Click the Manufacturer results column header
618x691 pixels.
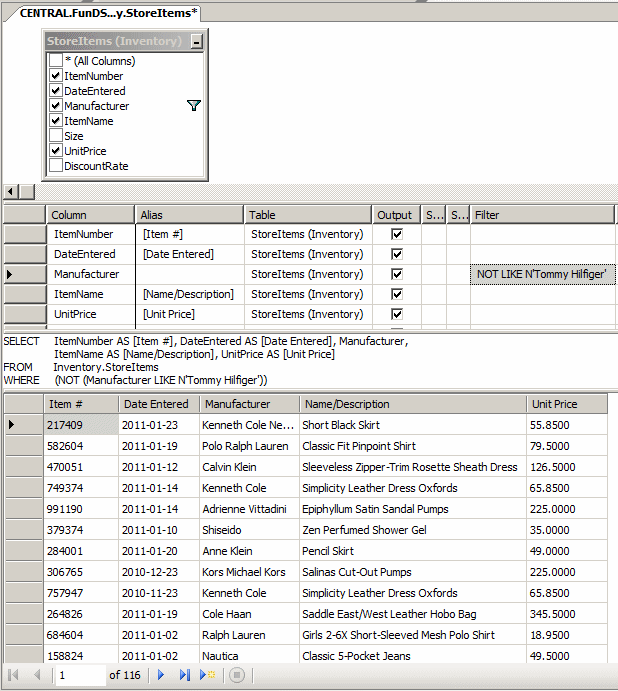coord(249,404)
